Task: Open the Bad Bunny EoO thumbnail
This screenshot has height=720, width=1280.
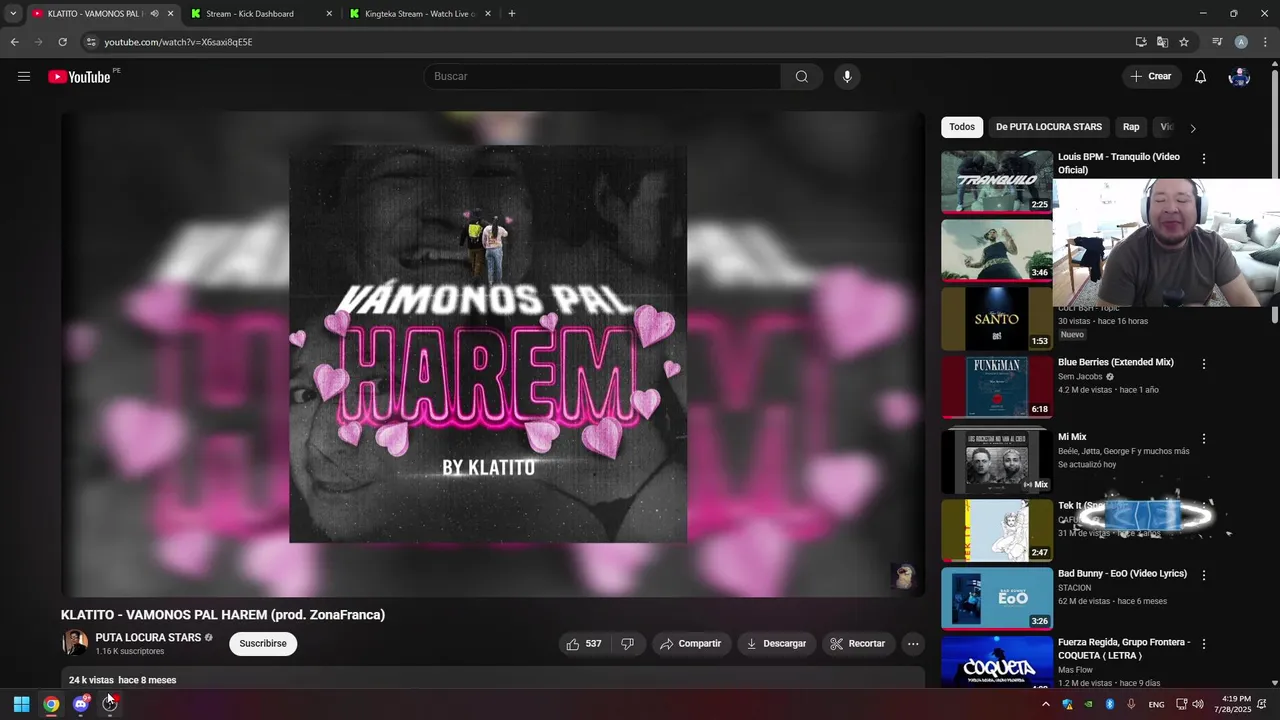Action: tap(997, 598)
